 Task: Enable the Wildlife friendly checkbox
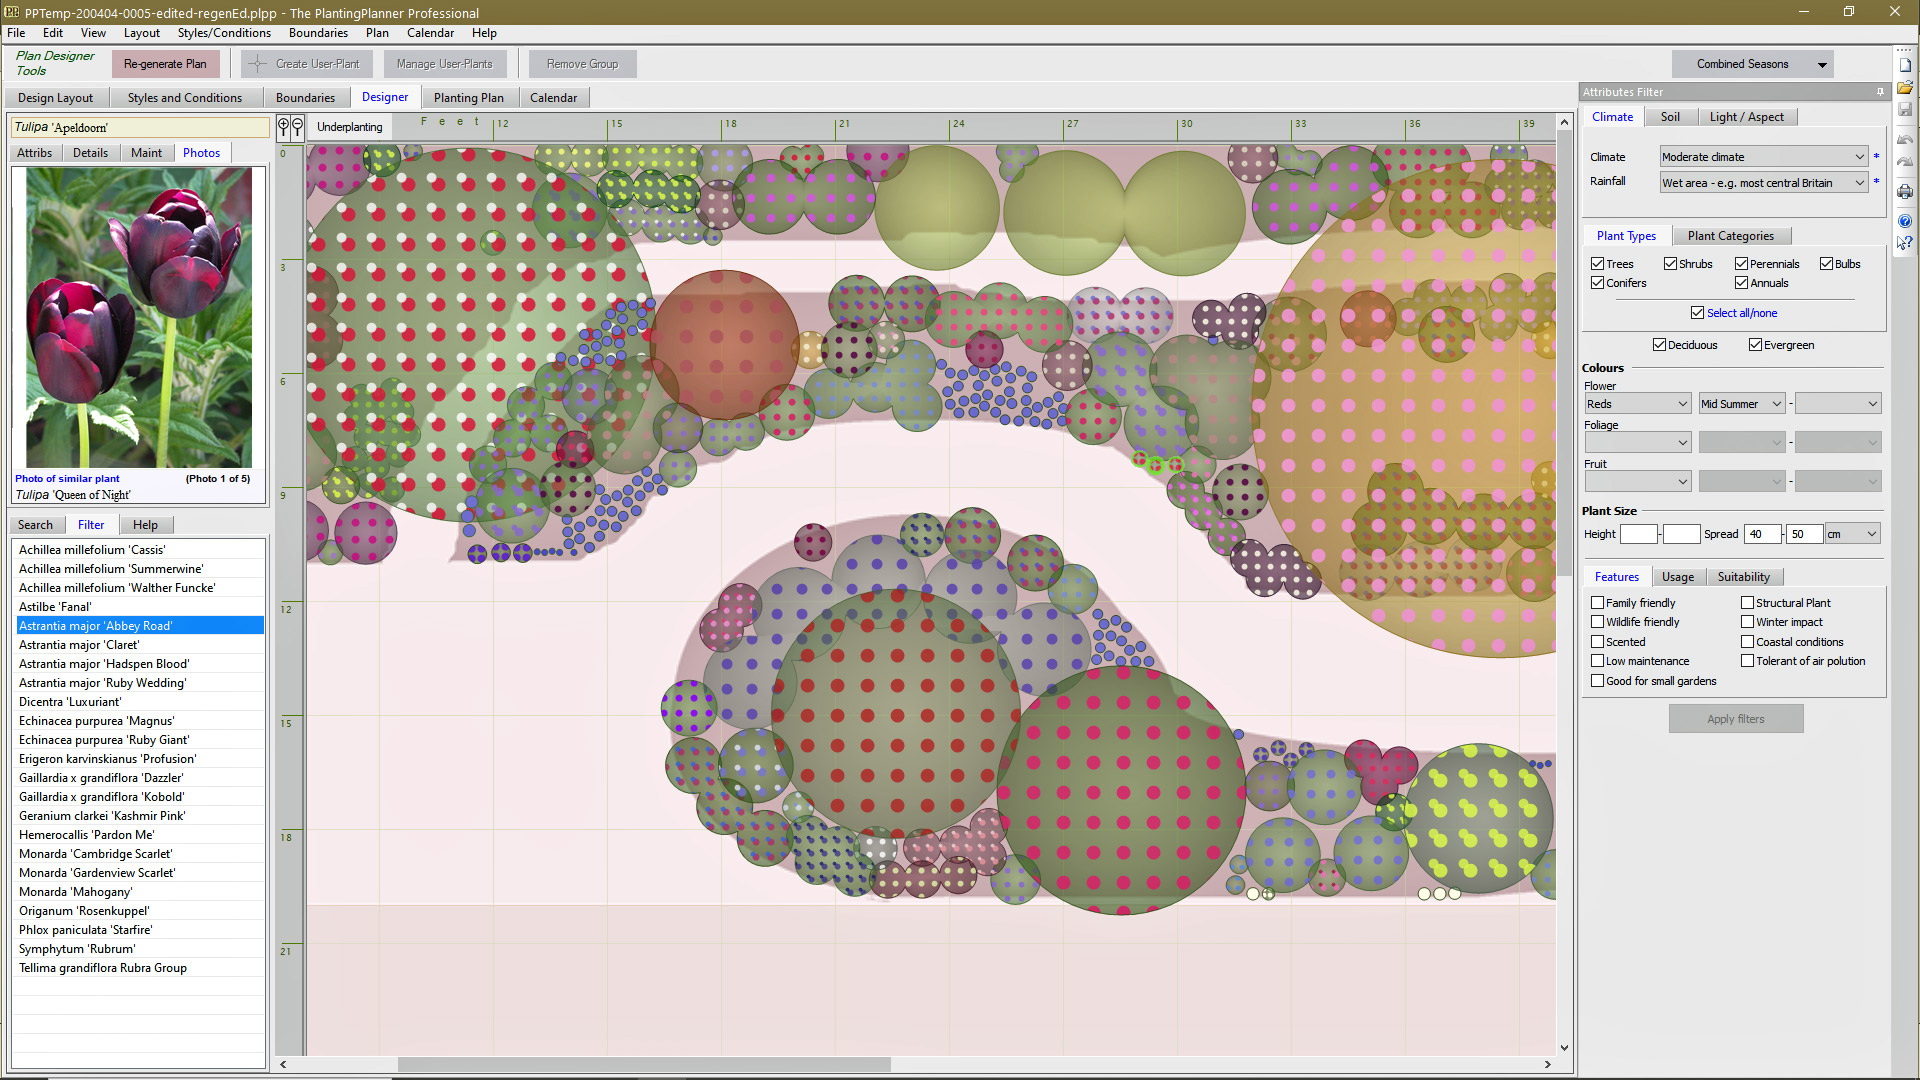pos(1597,622)
